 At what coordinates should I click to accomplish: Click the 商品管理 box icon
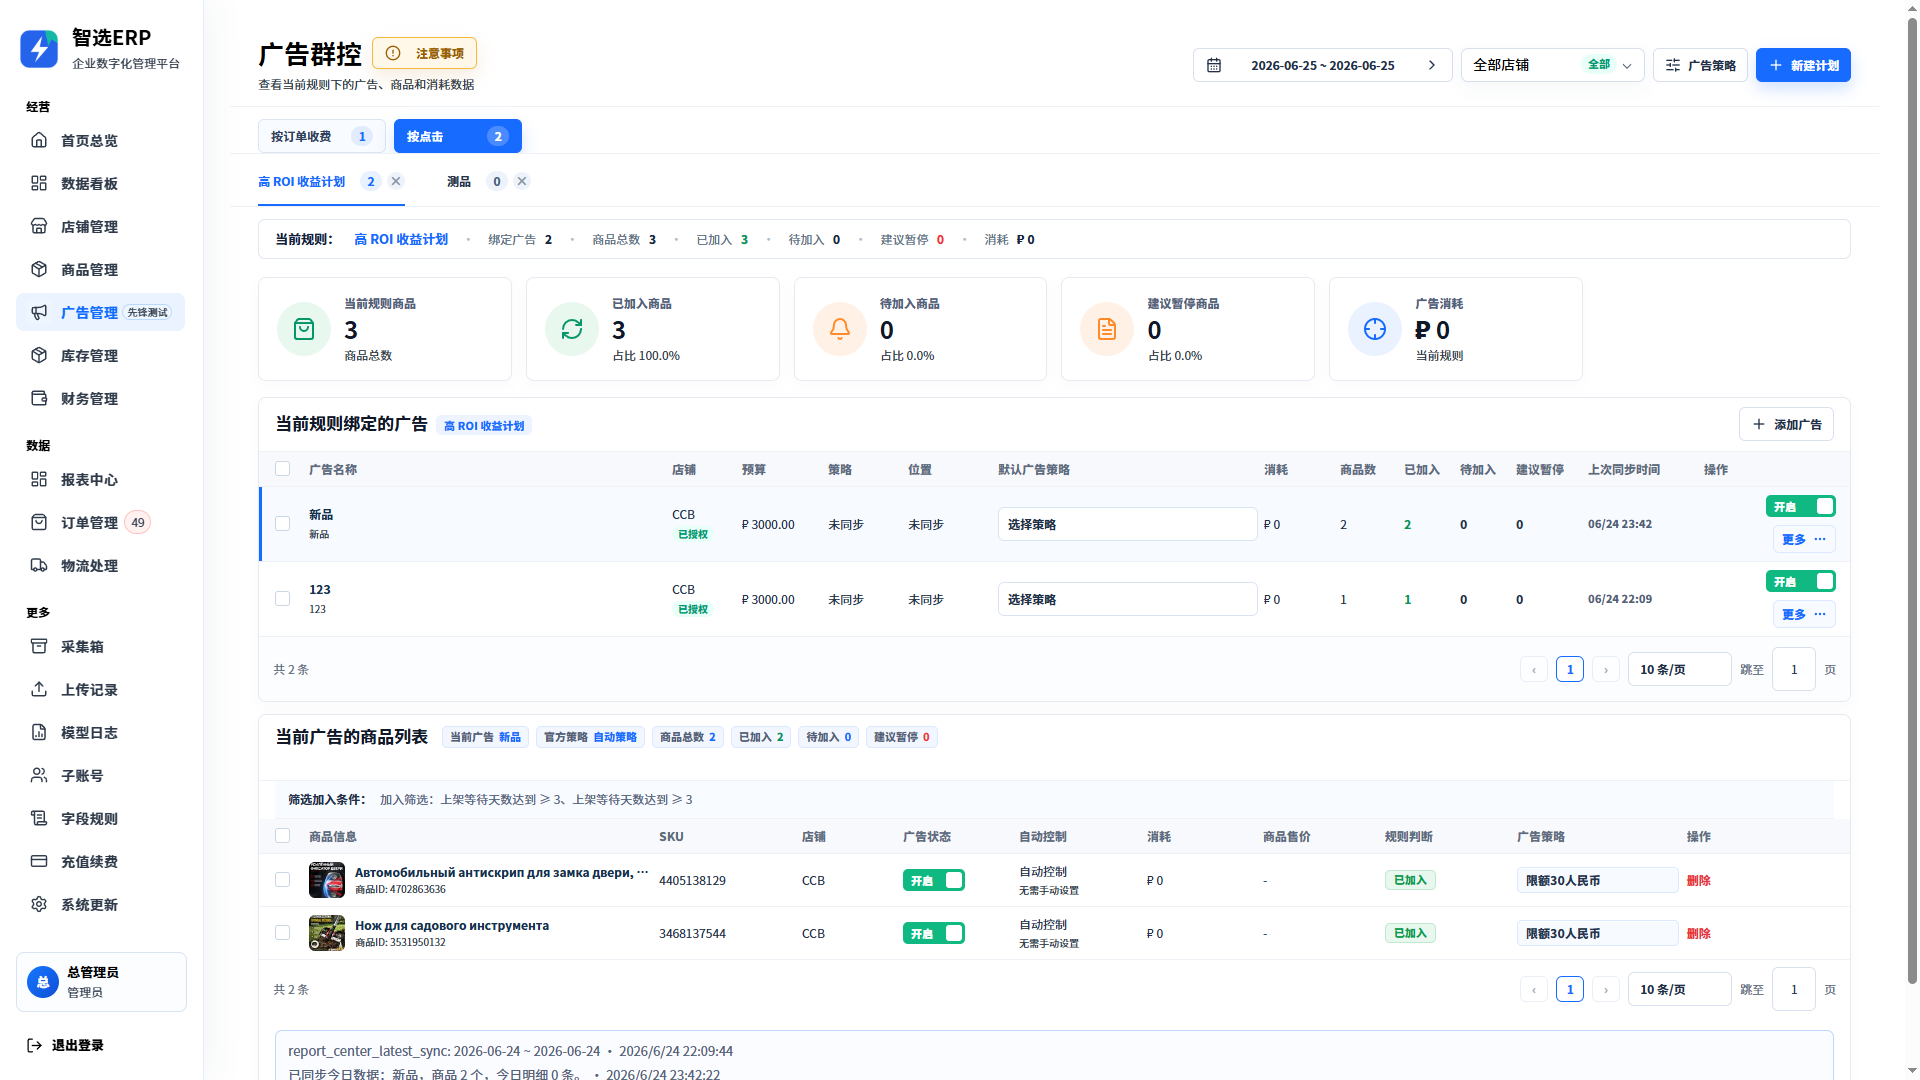[39, 269]
